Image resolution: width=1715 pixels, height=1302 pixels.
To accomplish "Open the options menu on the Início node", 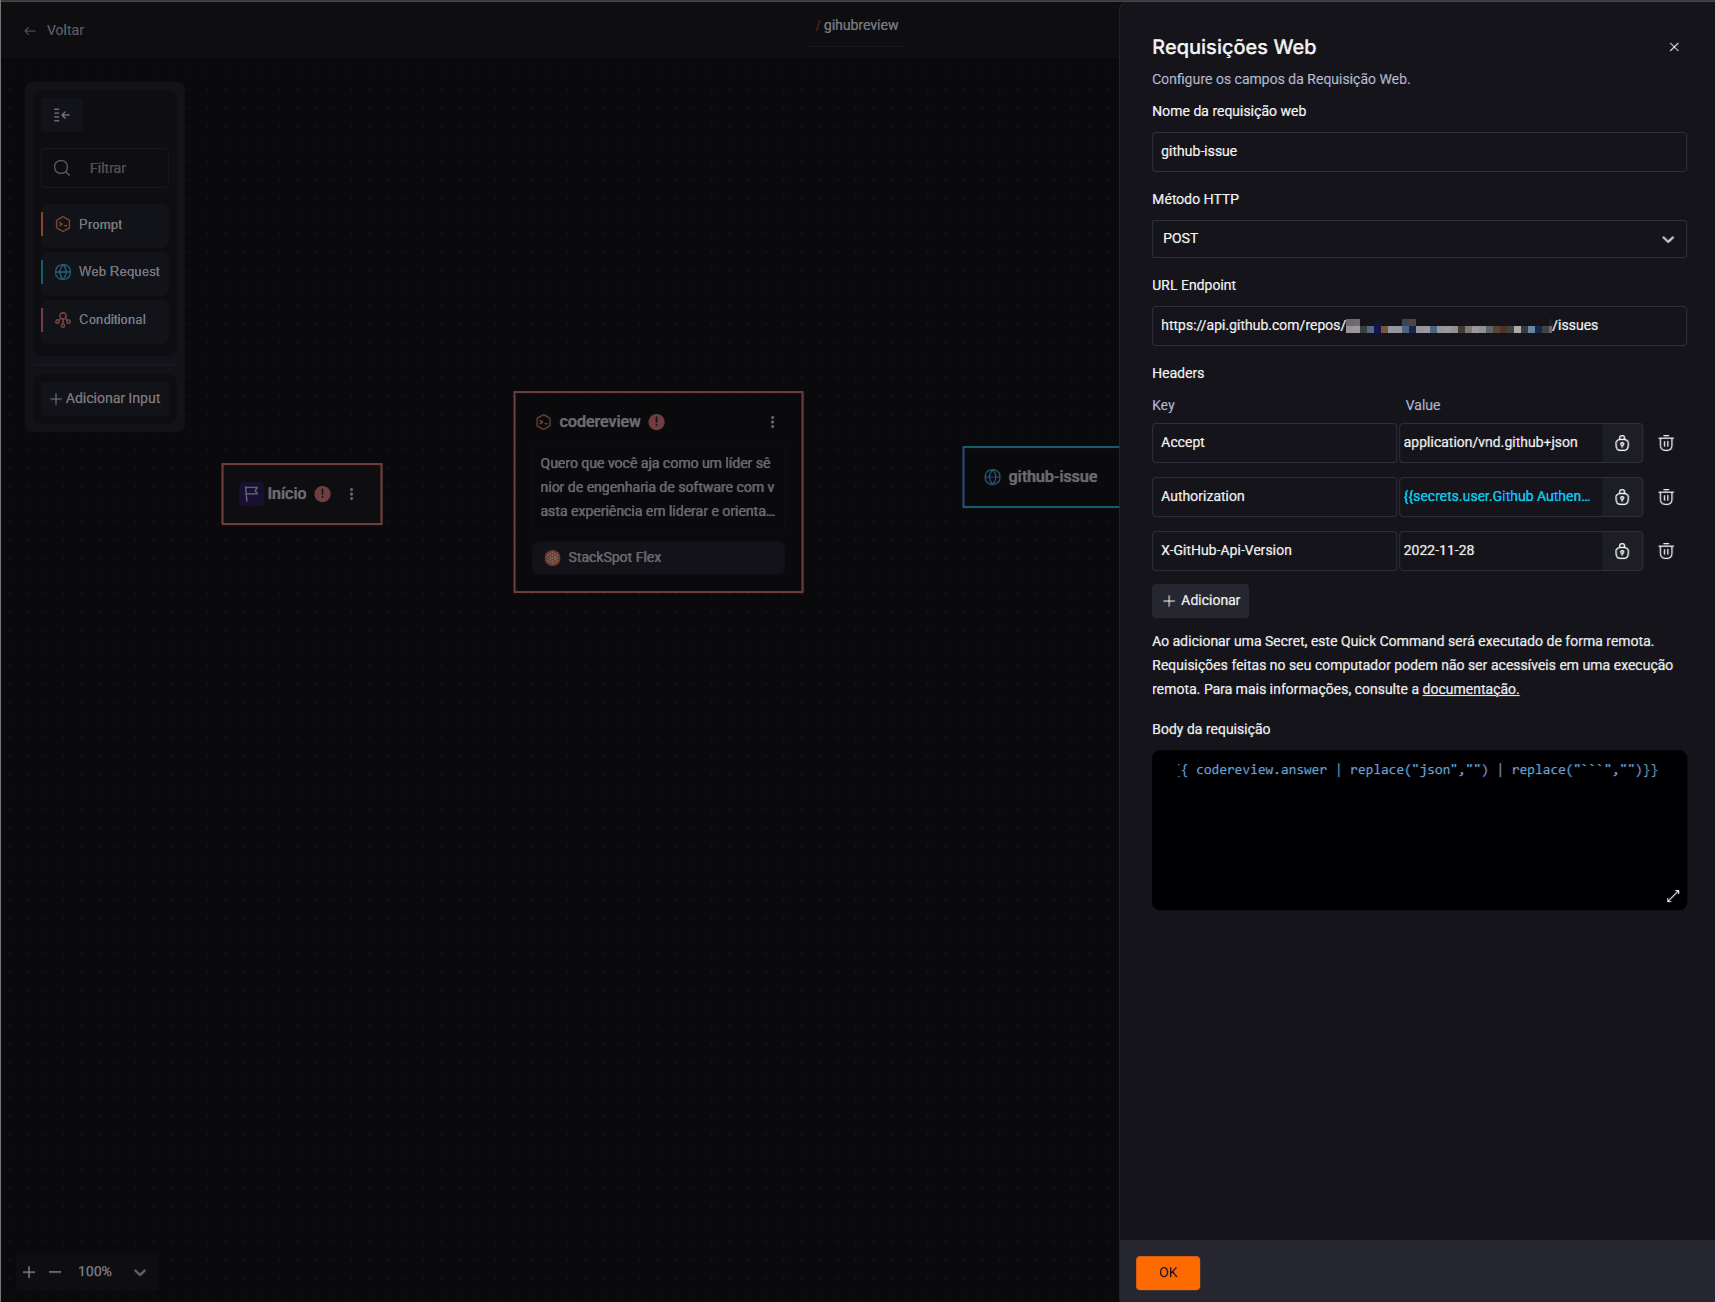I will click(x=350, y=493).
